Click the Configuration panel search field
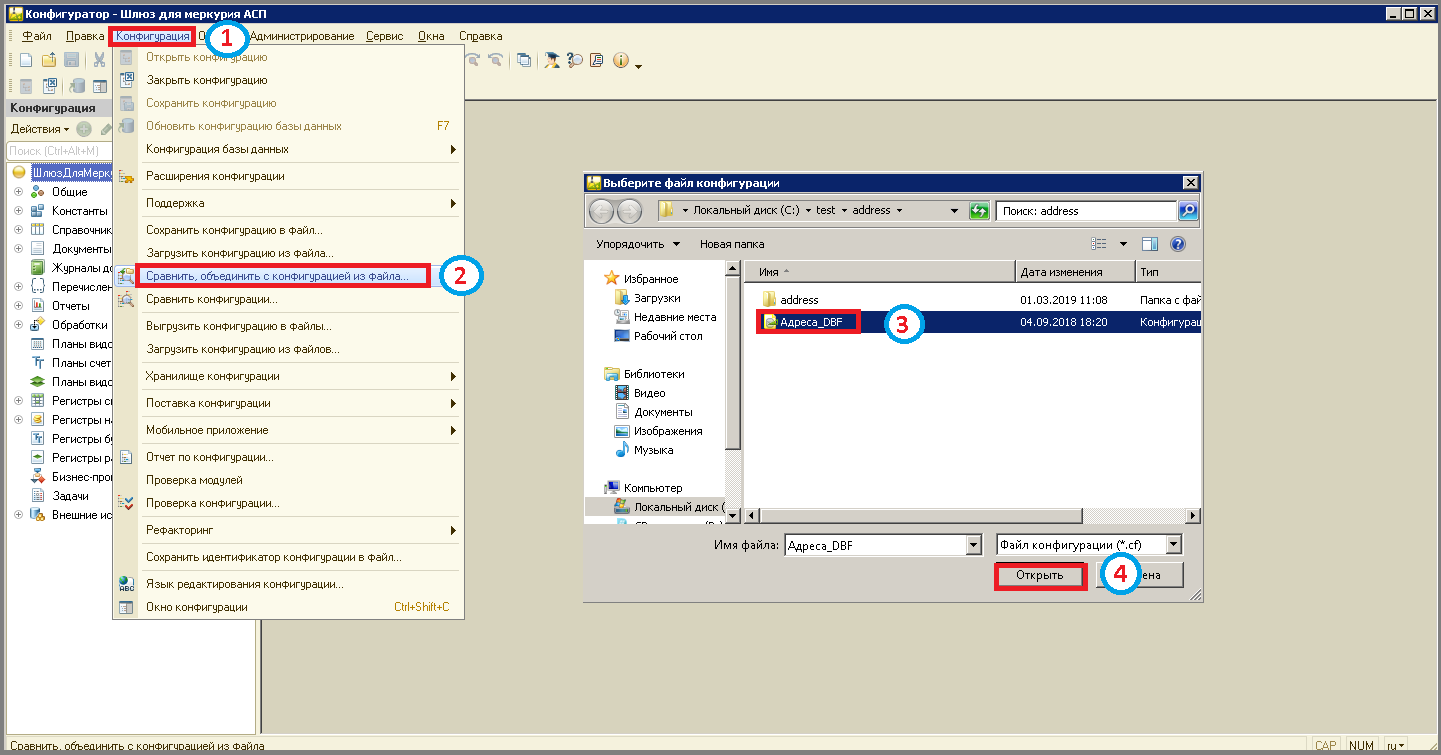This screenshot has height=755, width=1441. 58,151
